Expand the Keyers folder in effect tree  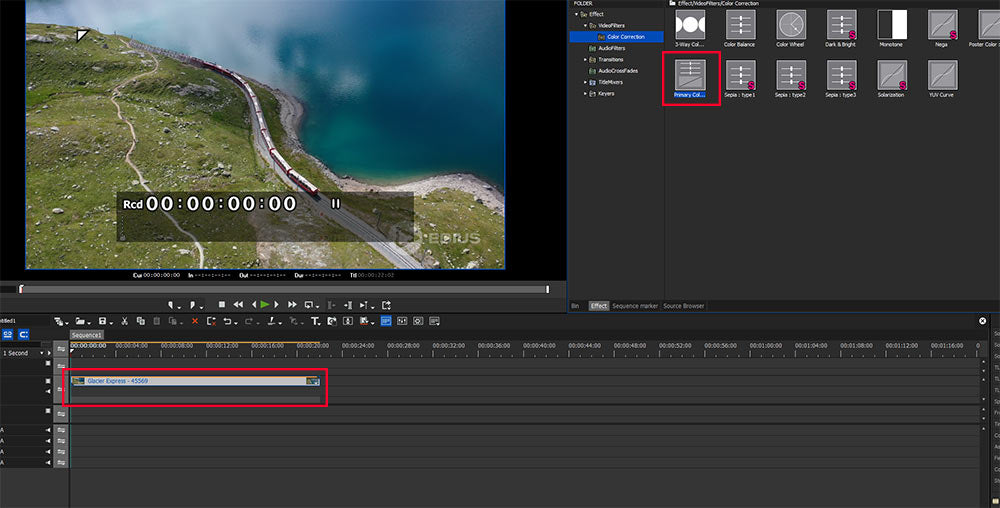coord(586,94)
